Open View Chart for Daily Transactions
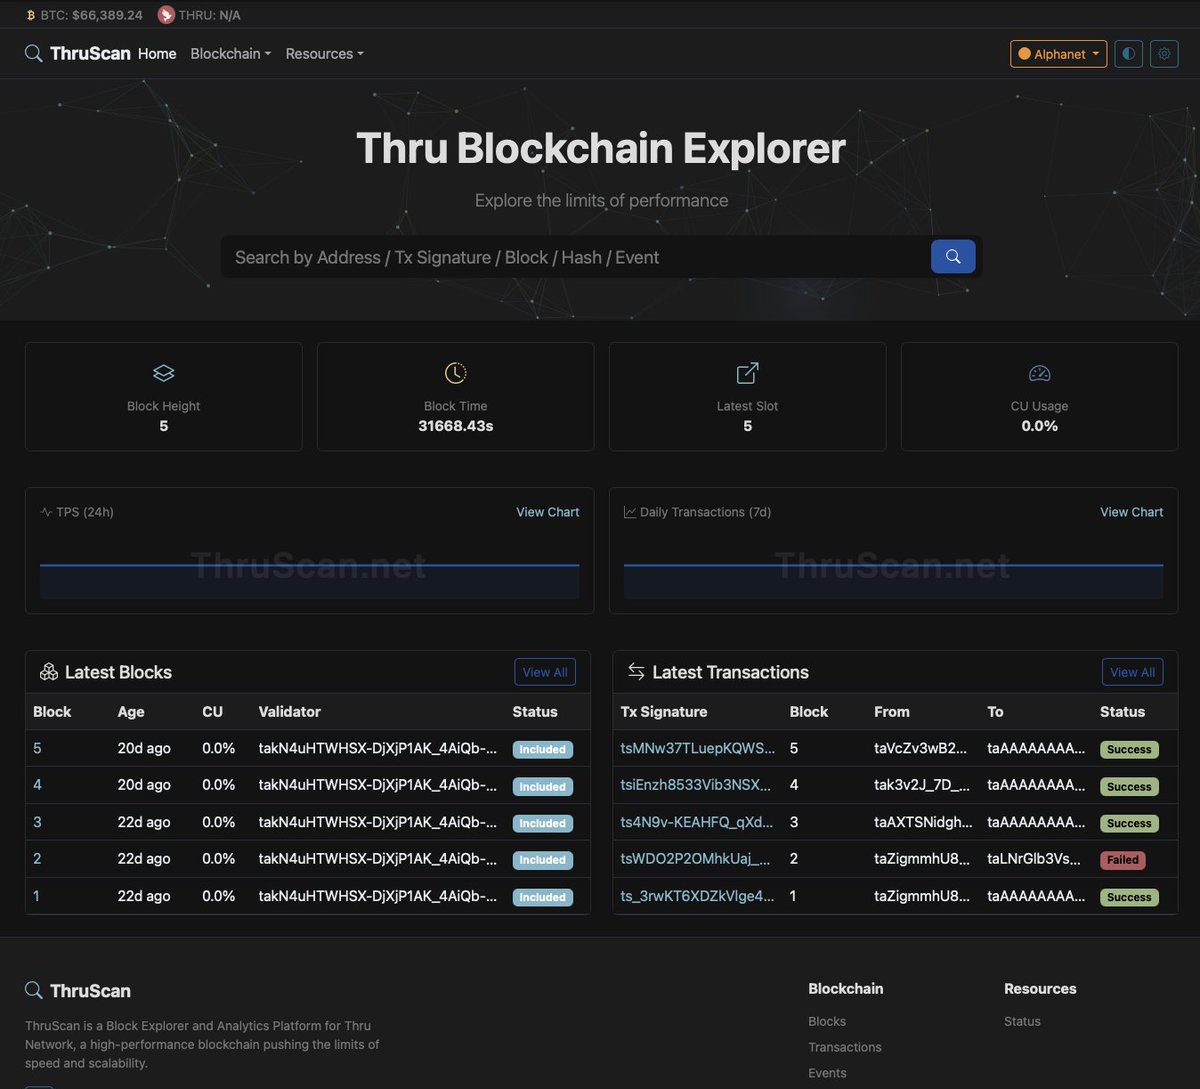The image size is (1200, 1089). [1132, 512]
